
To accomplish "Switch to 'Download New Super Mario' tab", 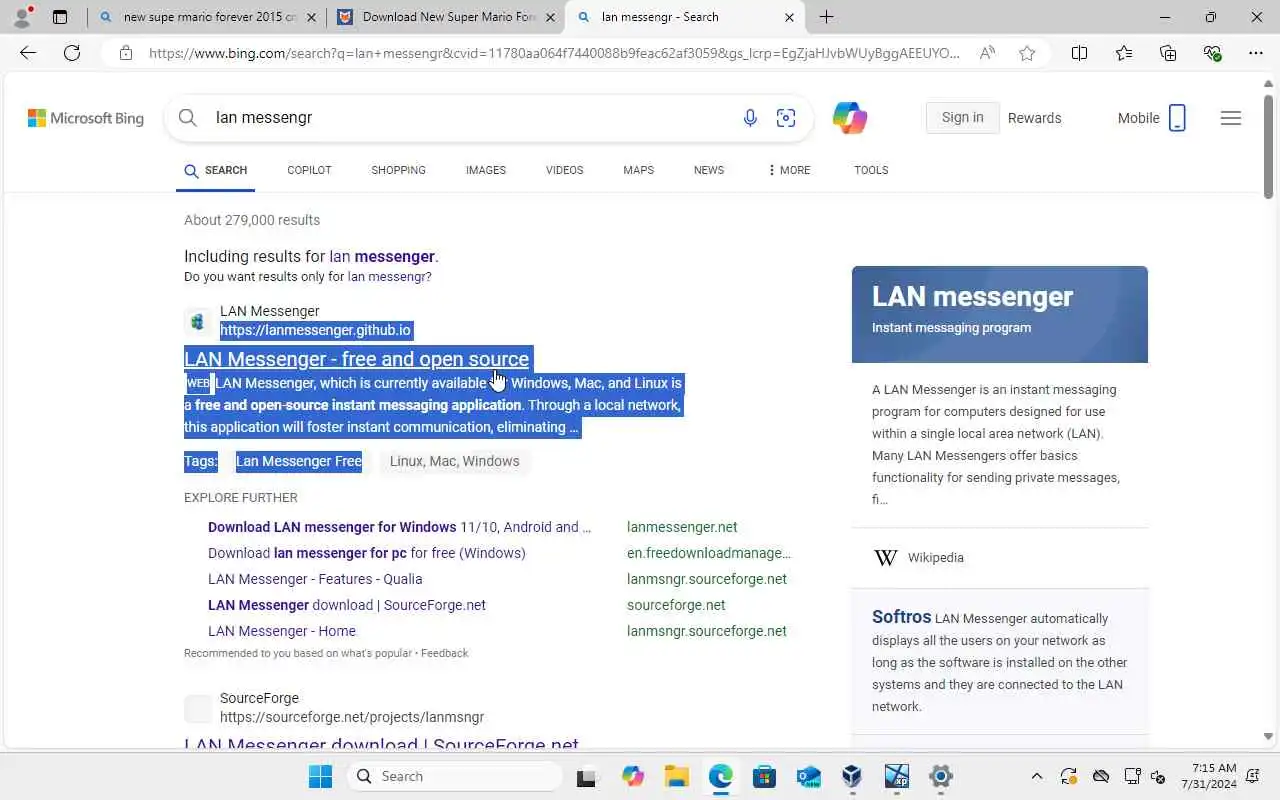I will (448, 17).
